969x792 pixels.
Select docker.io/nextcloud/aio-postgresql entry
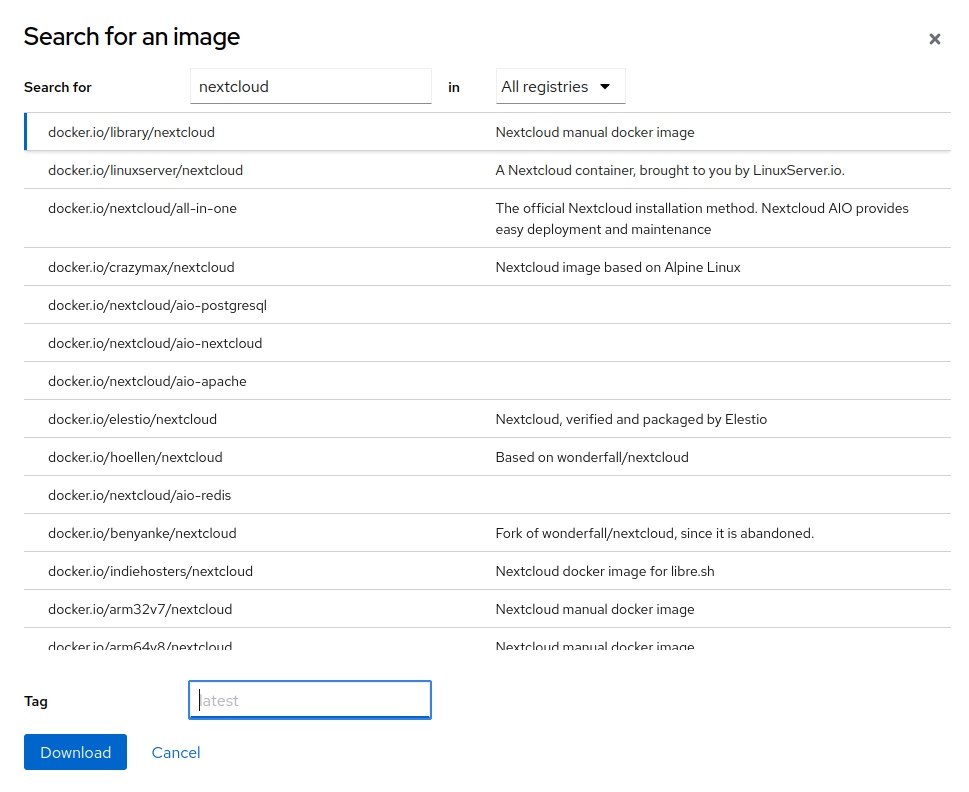(x=157, y=305)
